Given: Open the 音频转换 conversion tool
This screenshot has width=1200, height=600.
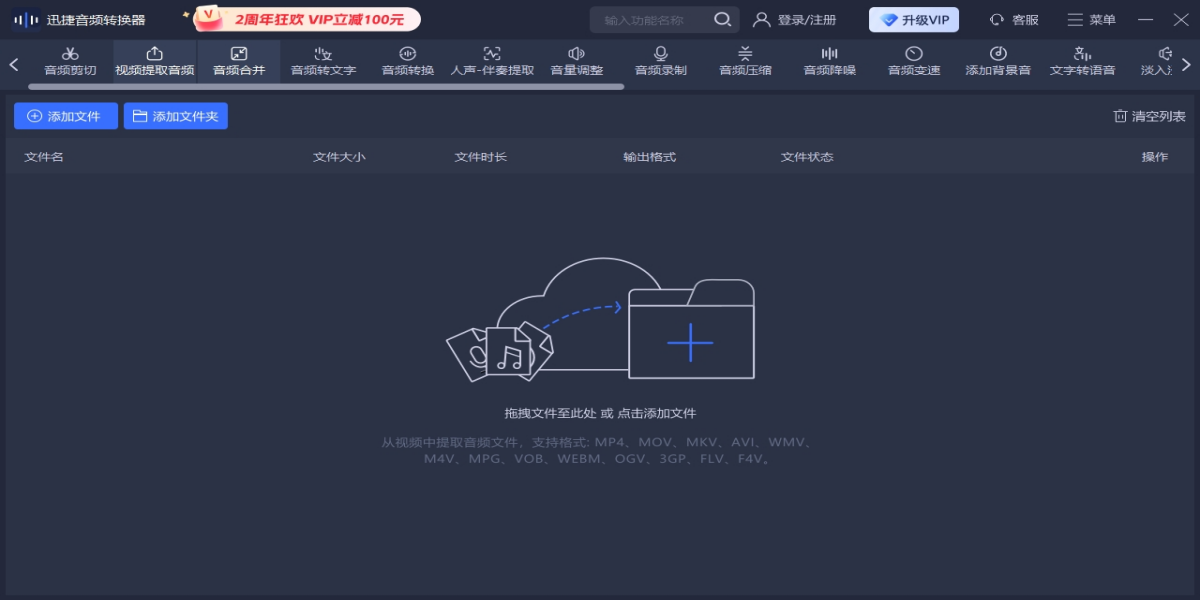Looking at the screenshot, I should pos(408,61).
